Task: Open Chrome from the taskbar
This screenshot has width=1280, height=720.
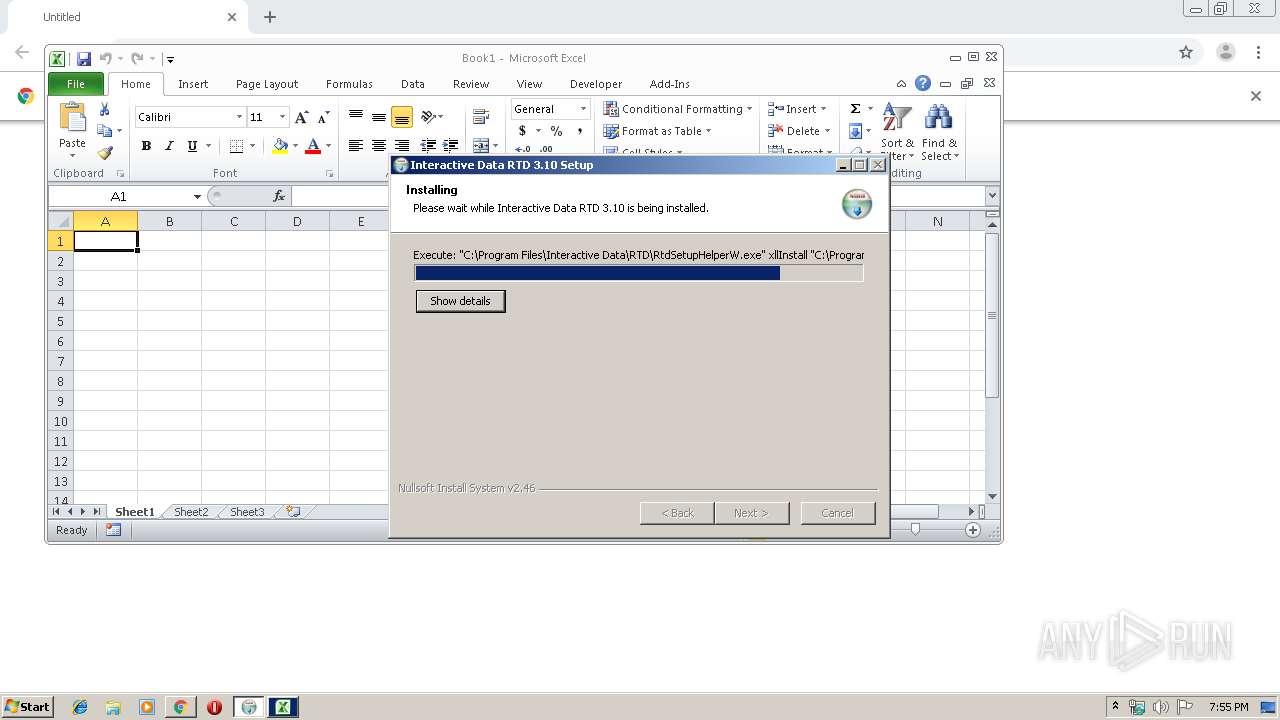Action: [180, 707]
